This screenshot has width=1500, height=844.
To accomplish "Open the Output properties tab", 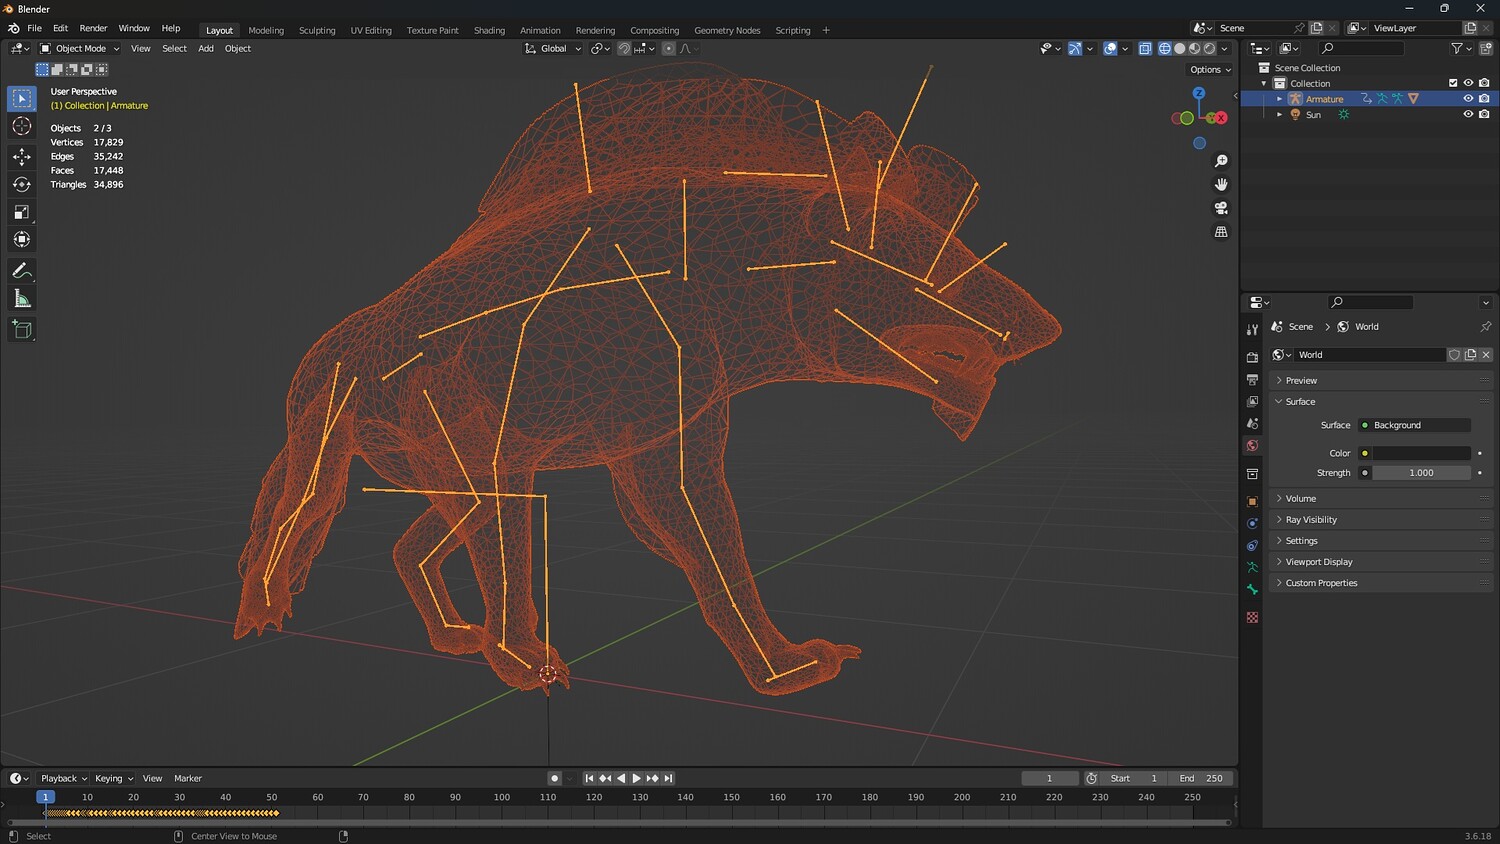I will pyautogui.click(x=1252, y=379).
